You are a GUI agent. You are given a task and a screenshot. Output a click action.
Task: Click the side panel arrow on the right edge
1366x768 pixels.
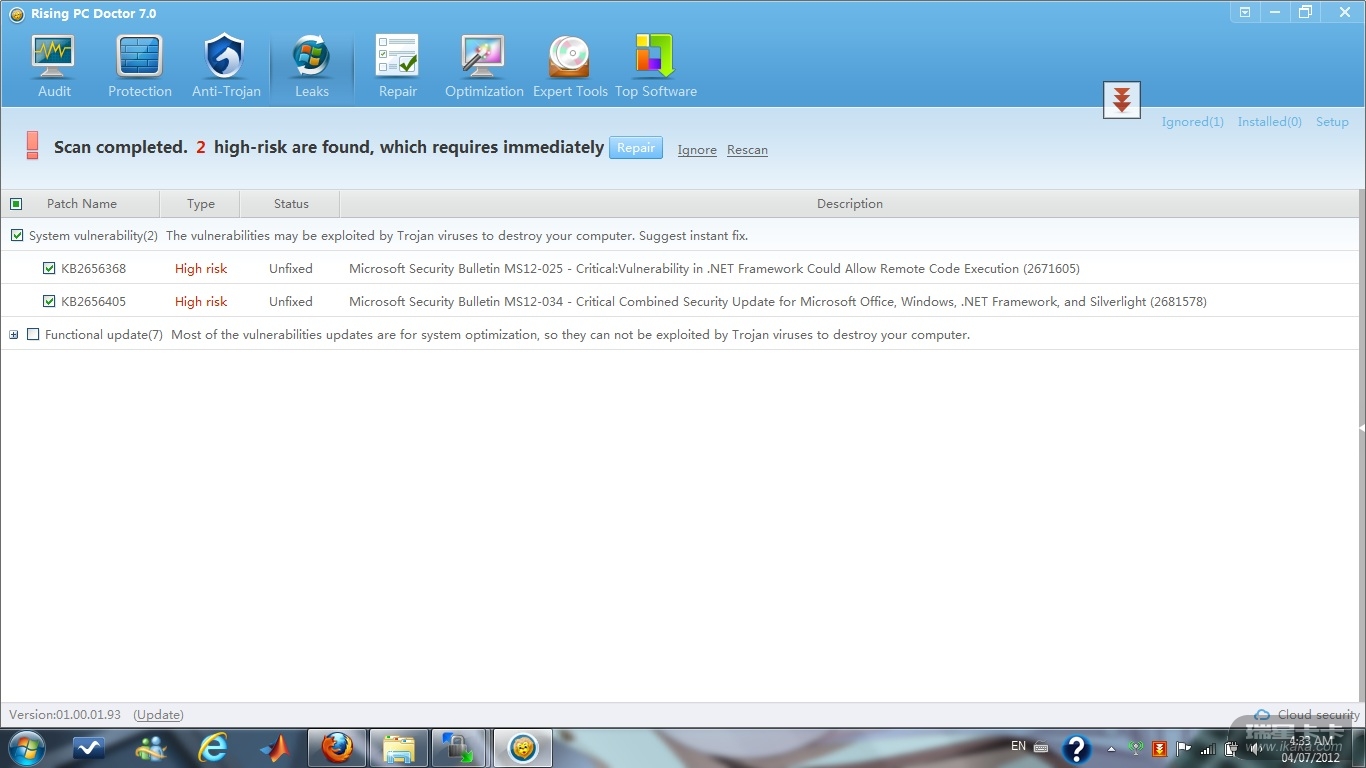pyautogui.click(x=1361, y=428)
